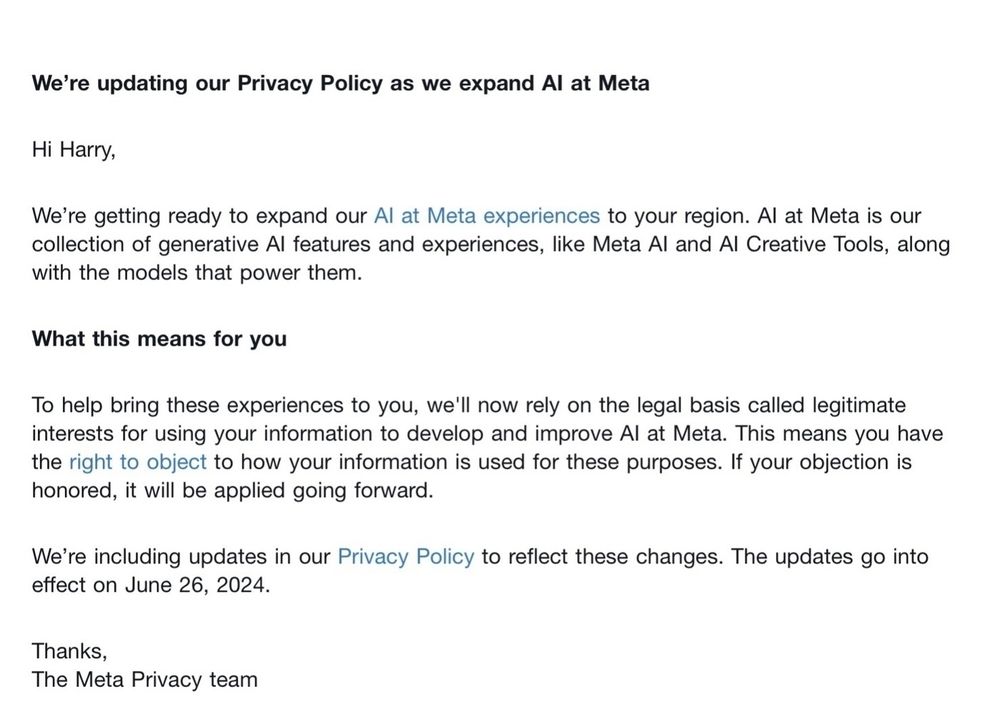Click the phrase "to your region"
The width and height of the screenshot is (1000, 723).
point(670,216)
